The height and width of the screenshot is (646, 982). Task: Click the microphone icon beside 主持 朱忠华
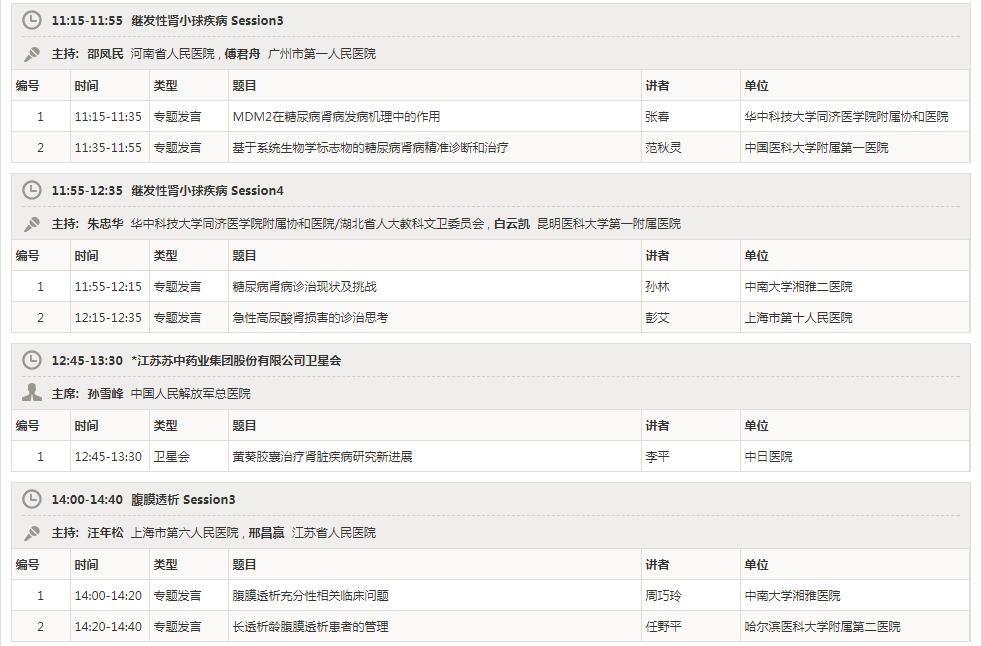pyautogui.click(x=31, y=223)
